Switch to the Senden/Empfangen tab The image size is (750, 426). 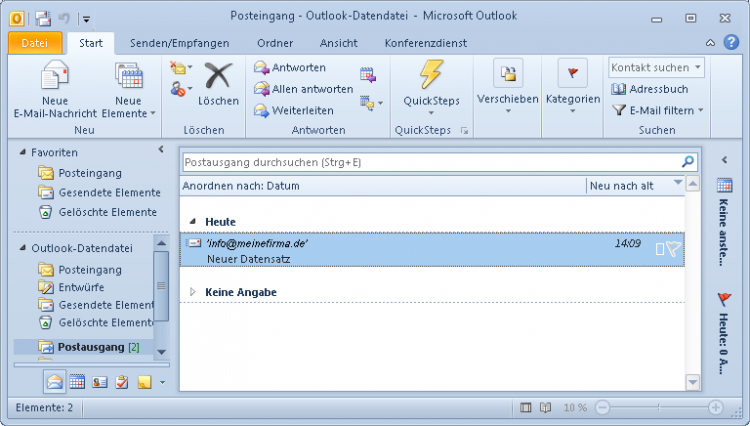pyautogui.click(x=179, y=43)
